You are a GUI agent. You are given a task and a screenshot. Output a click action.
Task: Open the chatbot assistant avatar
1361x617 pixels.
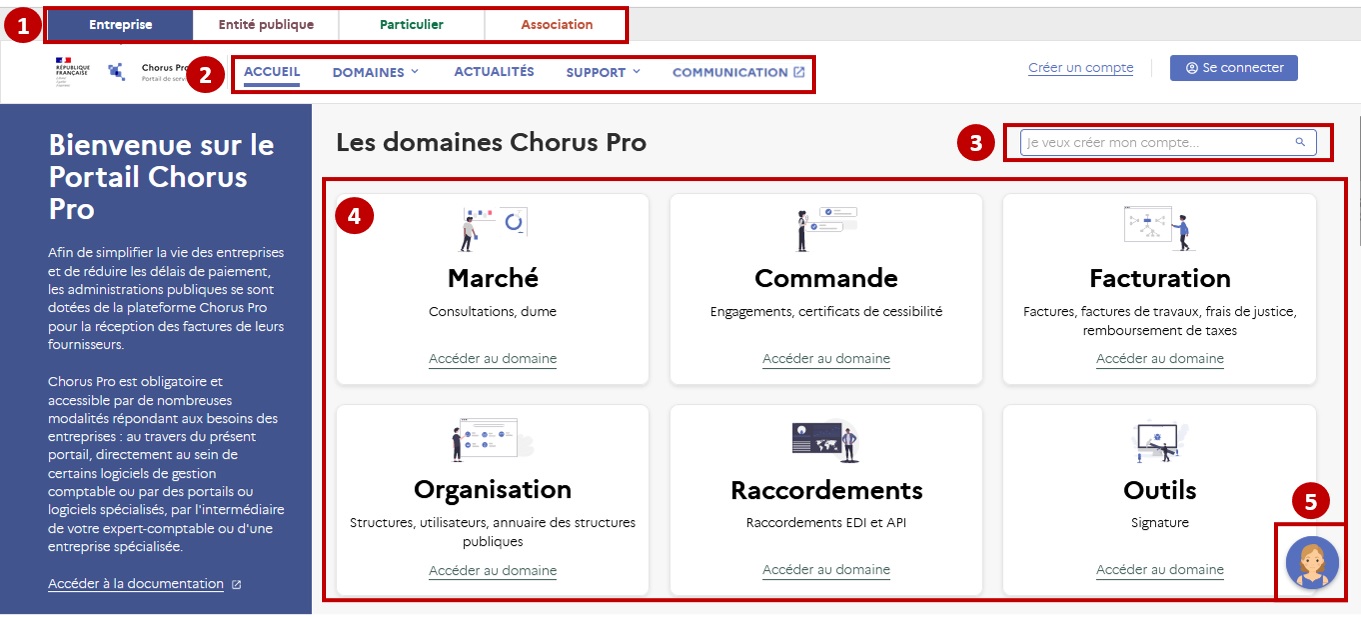click(x=1311, y=562)
